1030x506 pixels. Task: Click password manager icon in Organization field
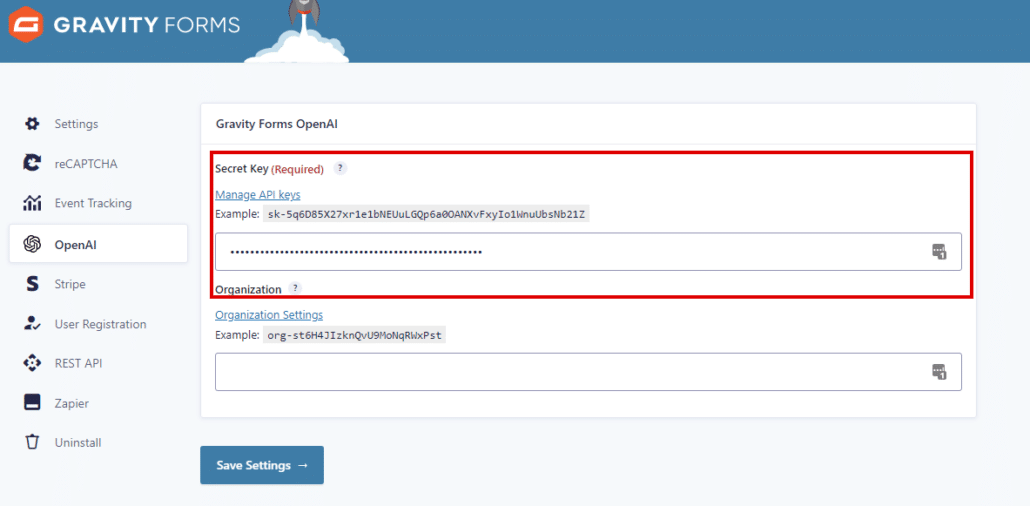tap(939, 372)
